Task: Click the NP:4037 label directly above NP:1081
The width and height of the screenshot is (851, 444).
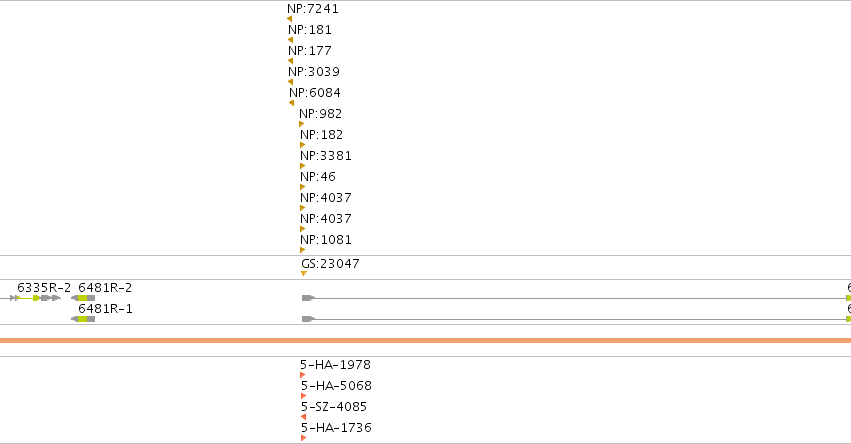Action: pos(326,219)
